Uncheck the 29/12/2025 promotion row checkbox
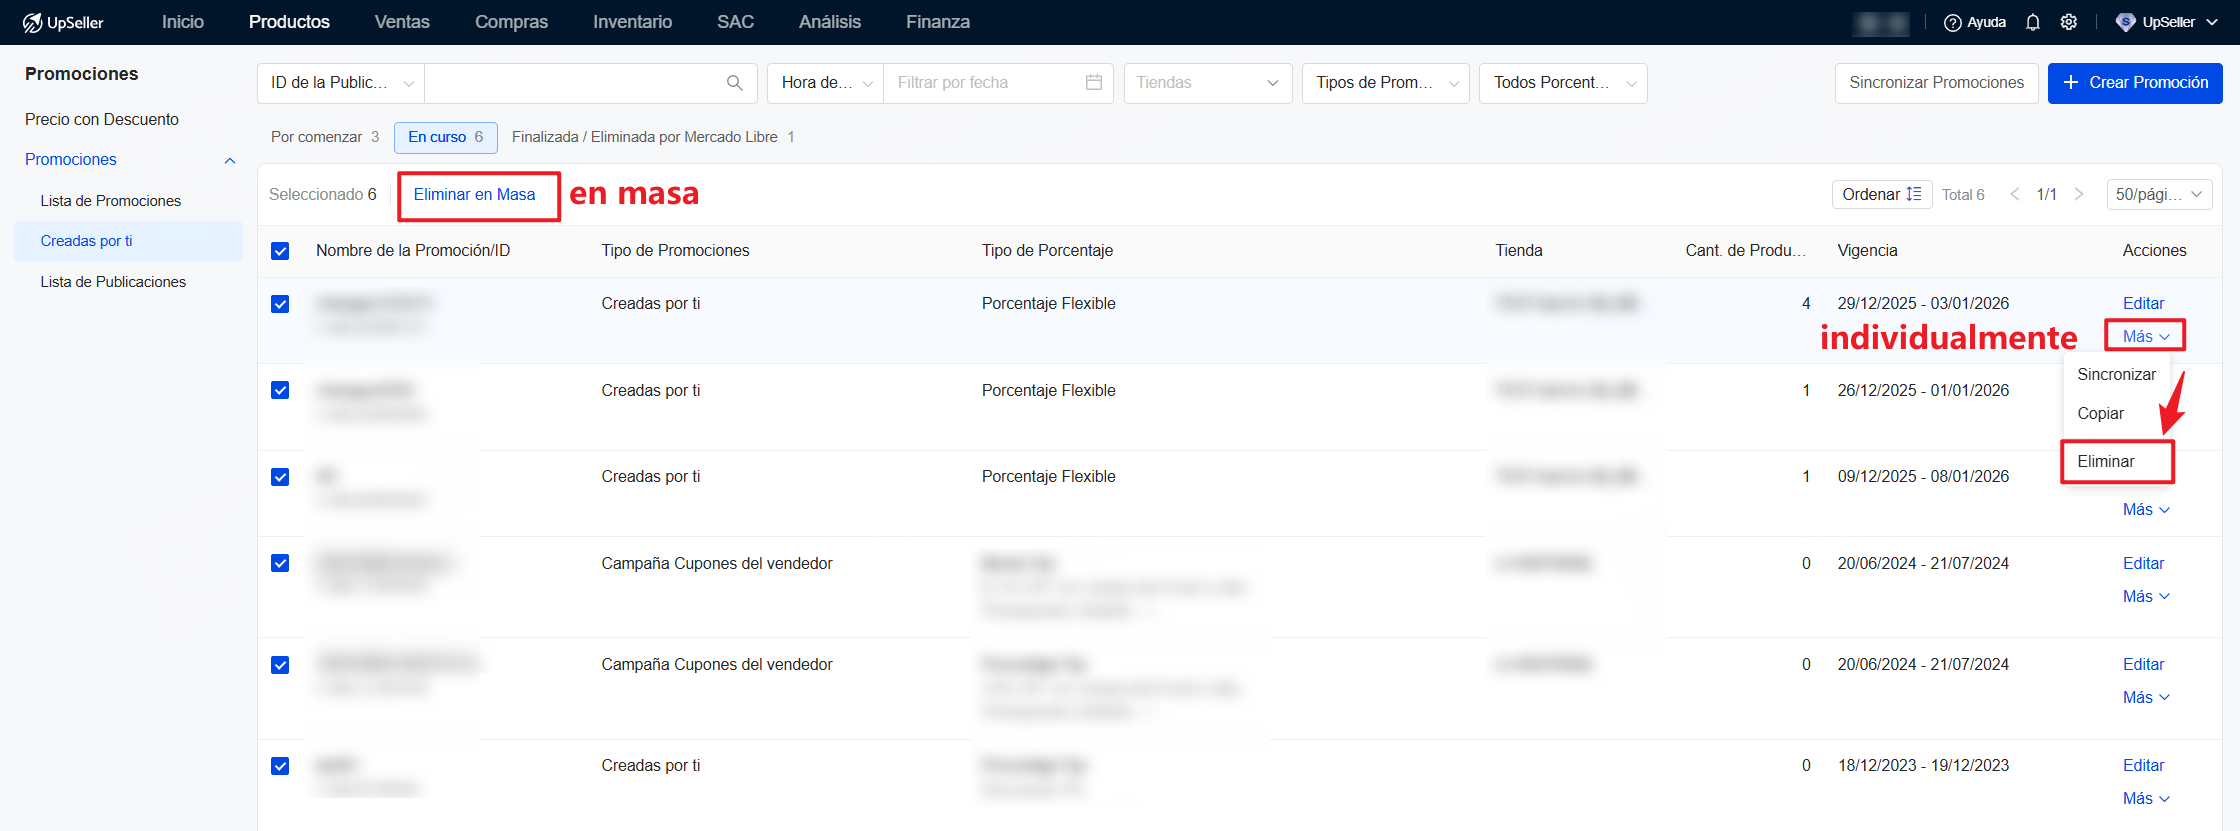The image size is (2240, 831). click(281, 304)
